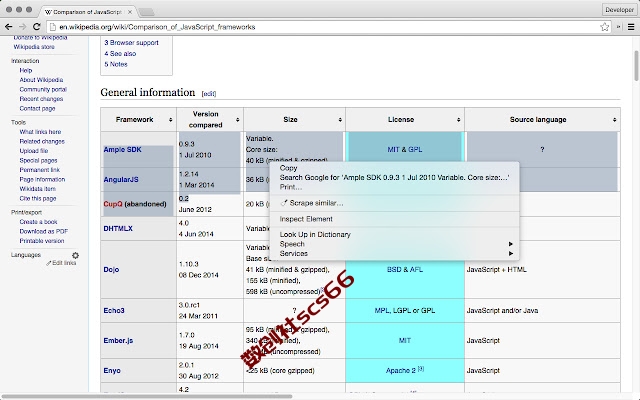Sort table by Source language arrows
The image size is (640, 400).
point(614,120)
